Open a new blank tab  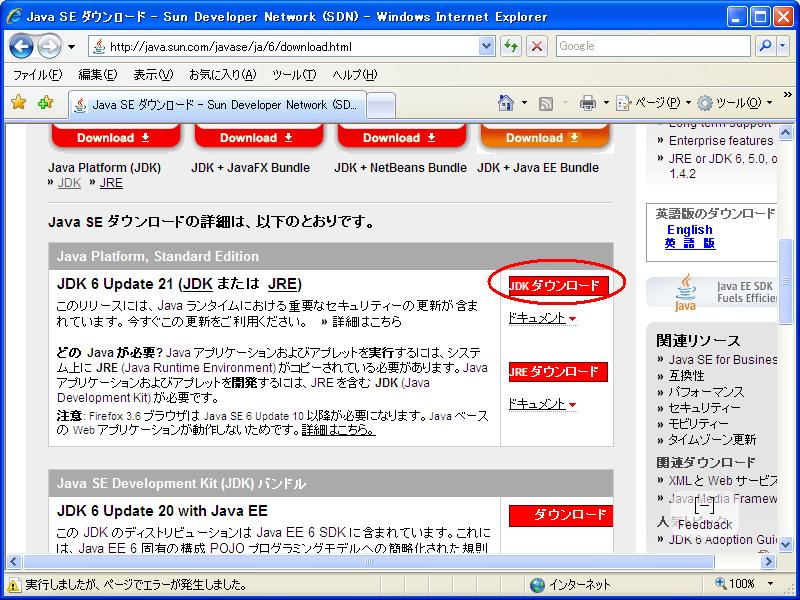(x=381, y=106)
